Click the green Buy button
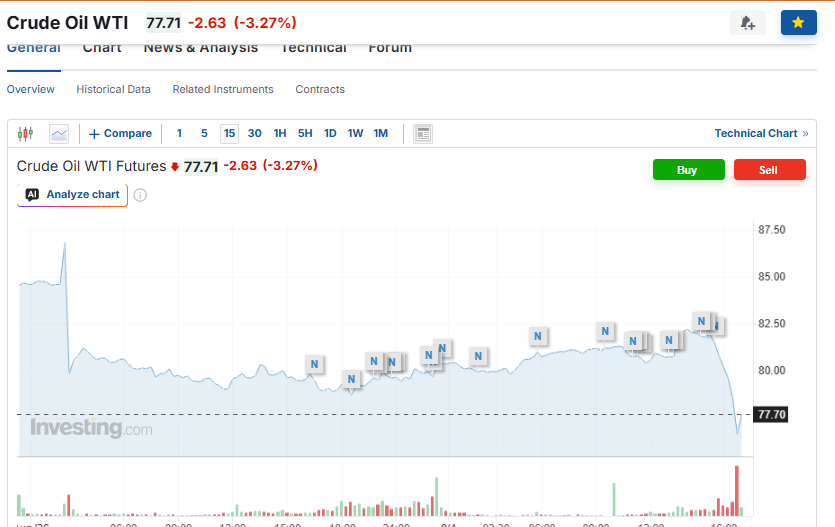835x527 pixels. pos(689,170)
